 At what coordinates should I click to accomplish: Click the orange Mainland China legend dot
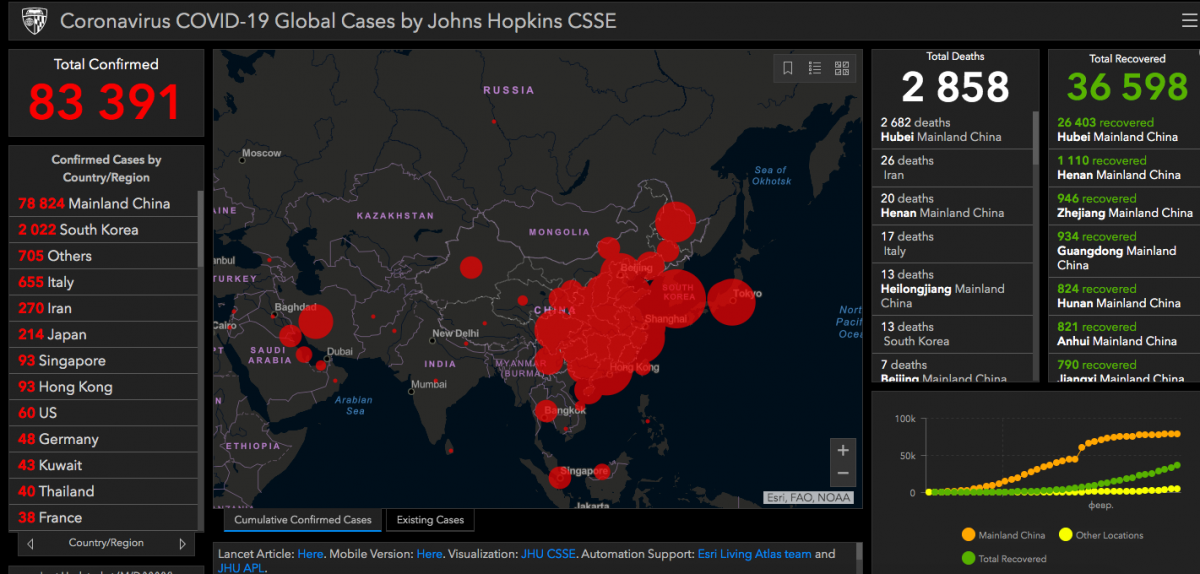click(x=968, y=535)
